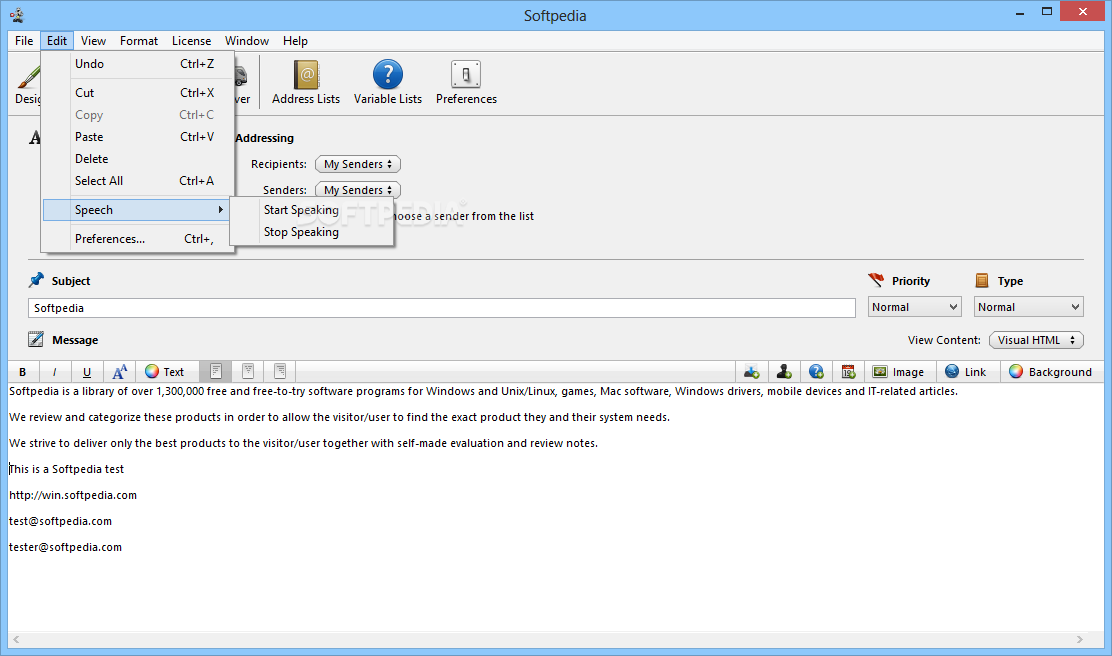Click the tester@softpedia.com line in message
The height and width of the screenshot is (656, 1112).
pos(65,547)
